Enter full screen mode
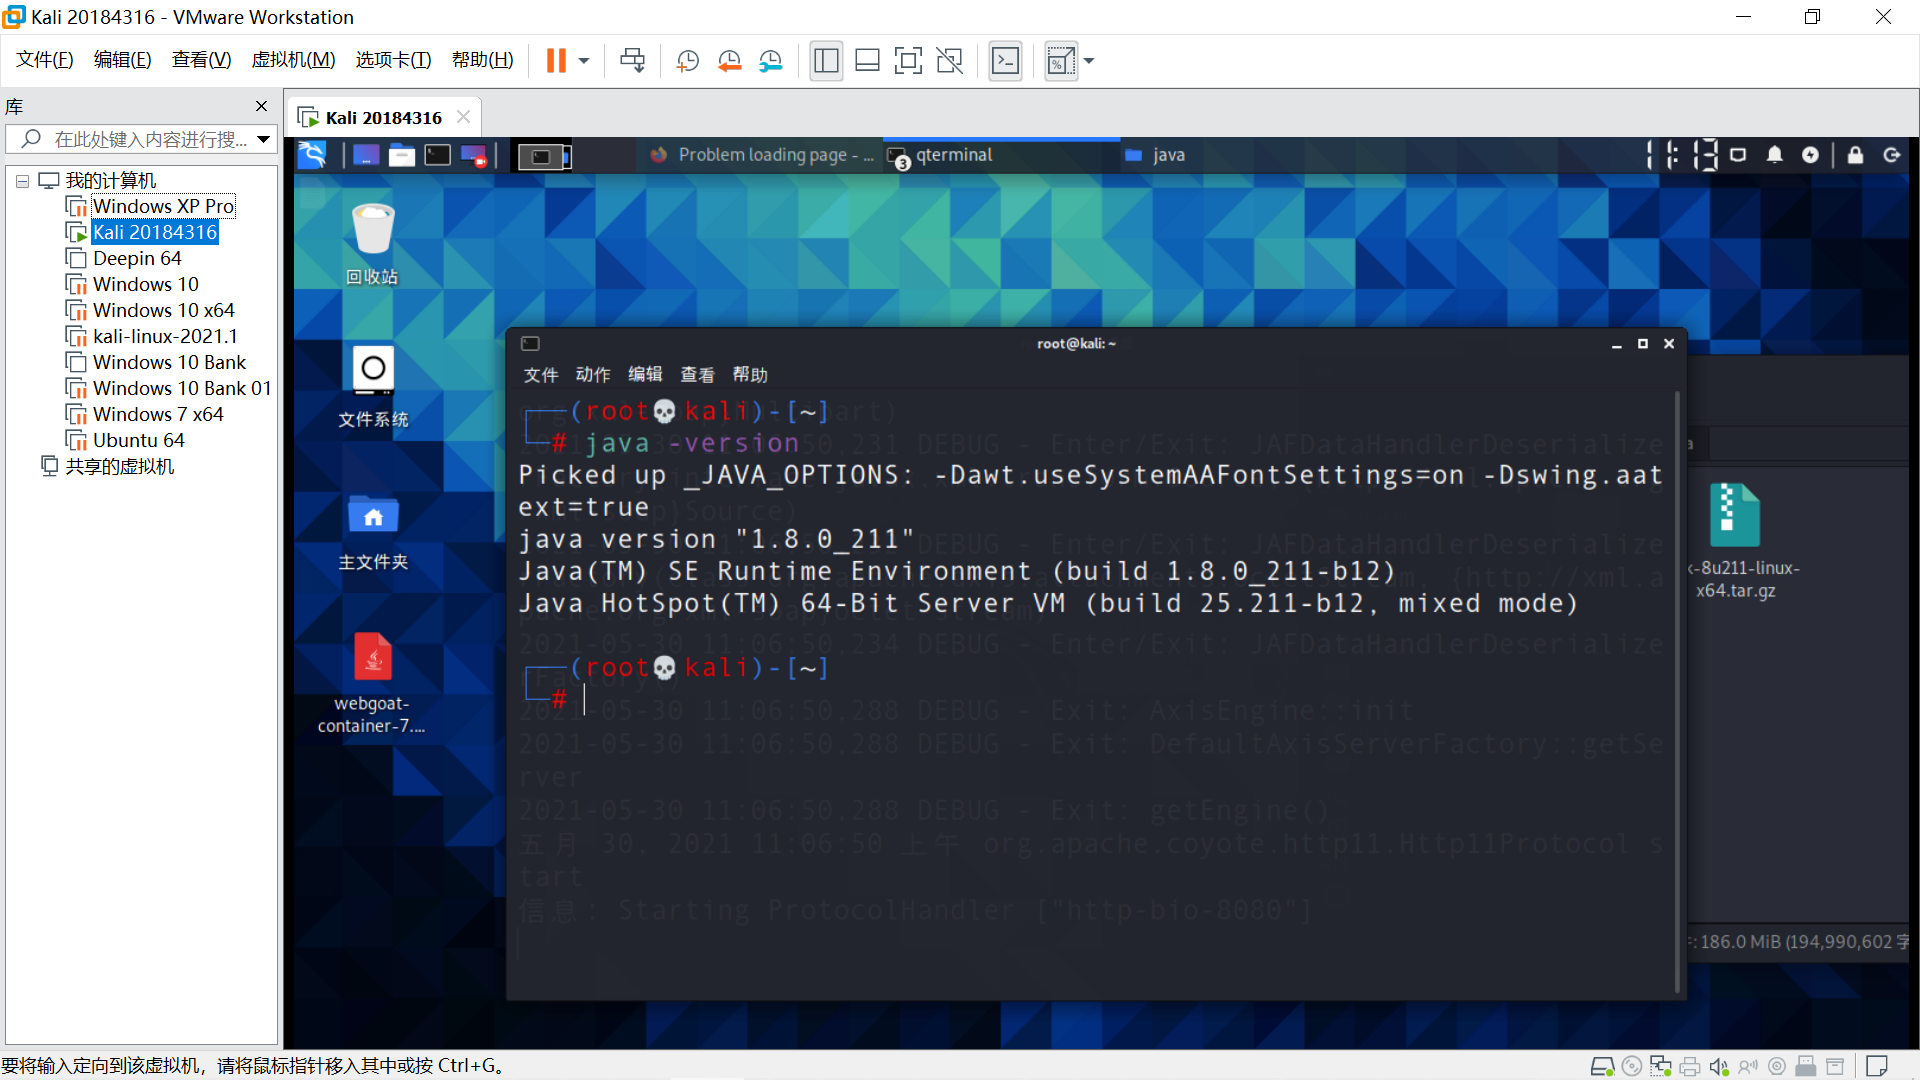The image size is (1920, 1080). pyautogui.click(x=908, y=61)
